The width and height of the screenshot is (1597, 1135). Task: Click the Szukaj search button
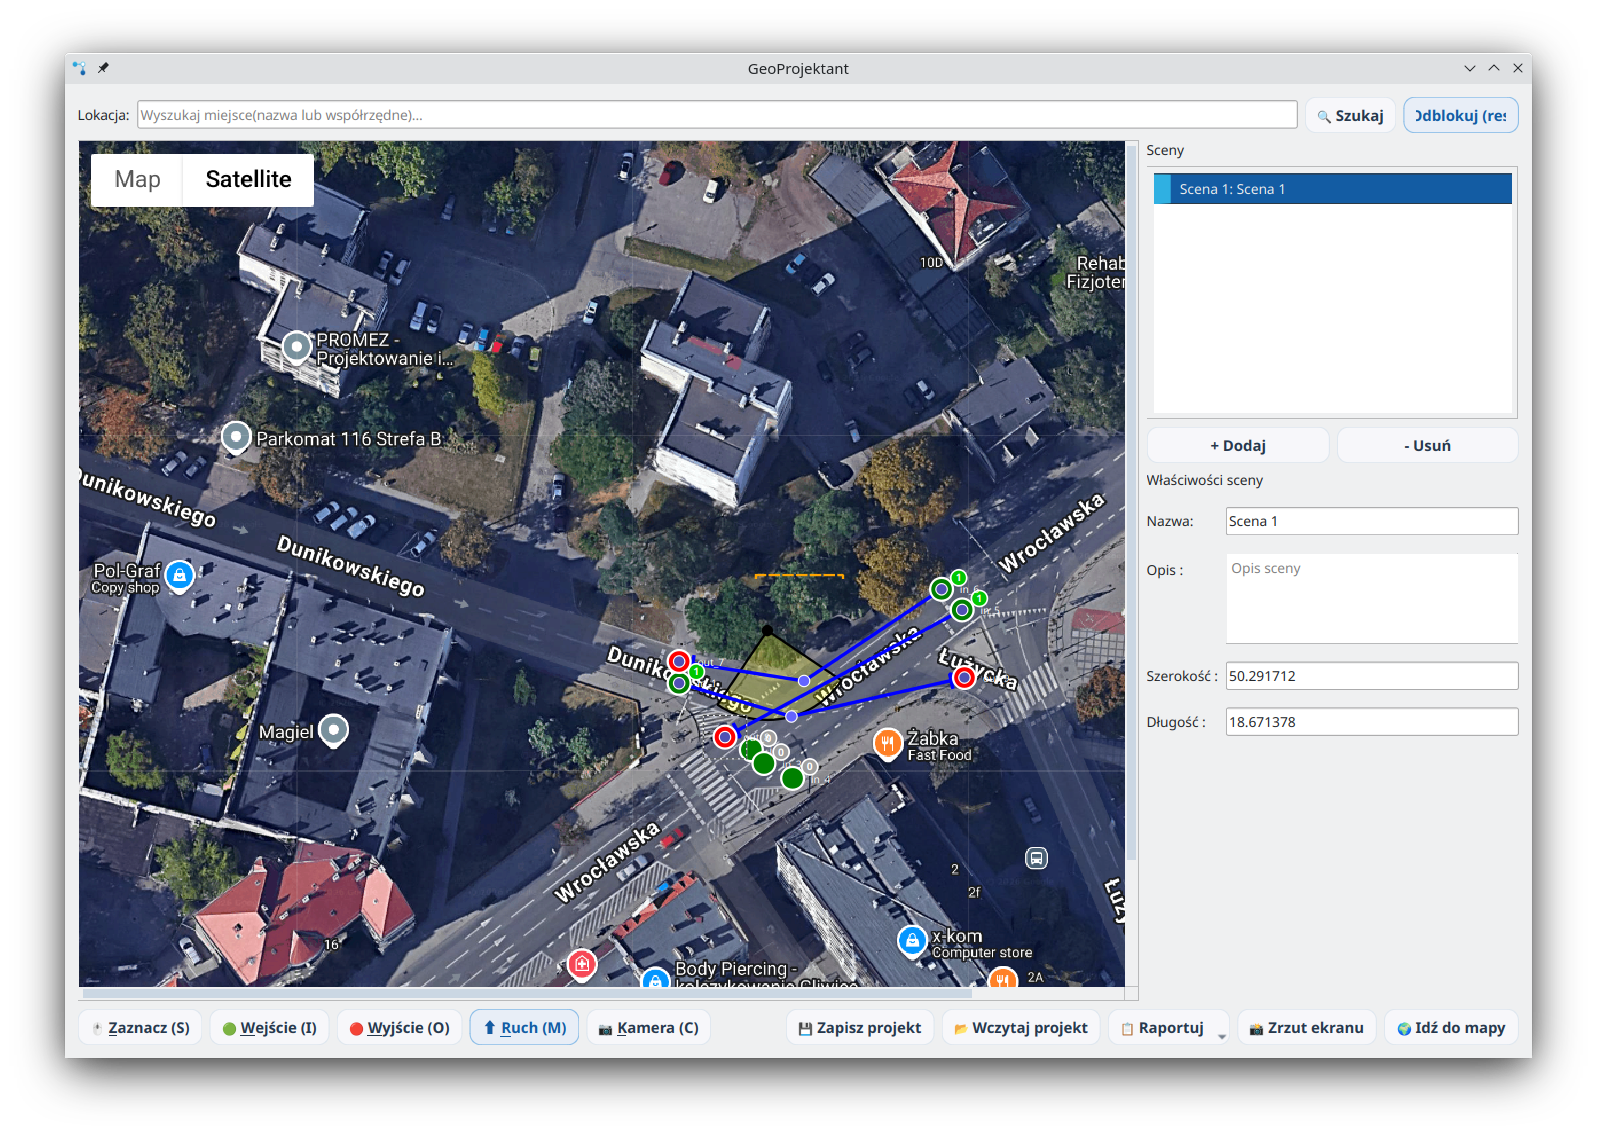(x=1350, y=115)
